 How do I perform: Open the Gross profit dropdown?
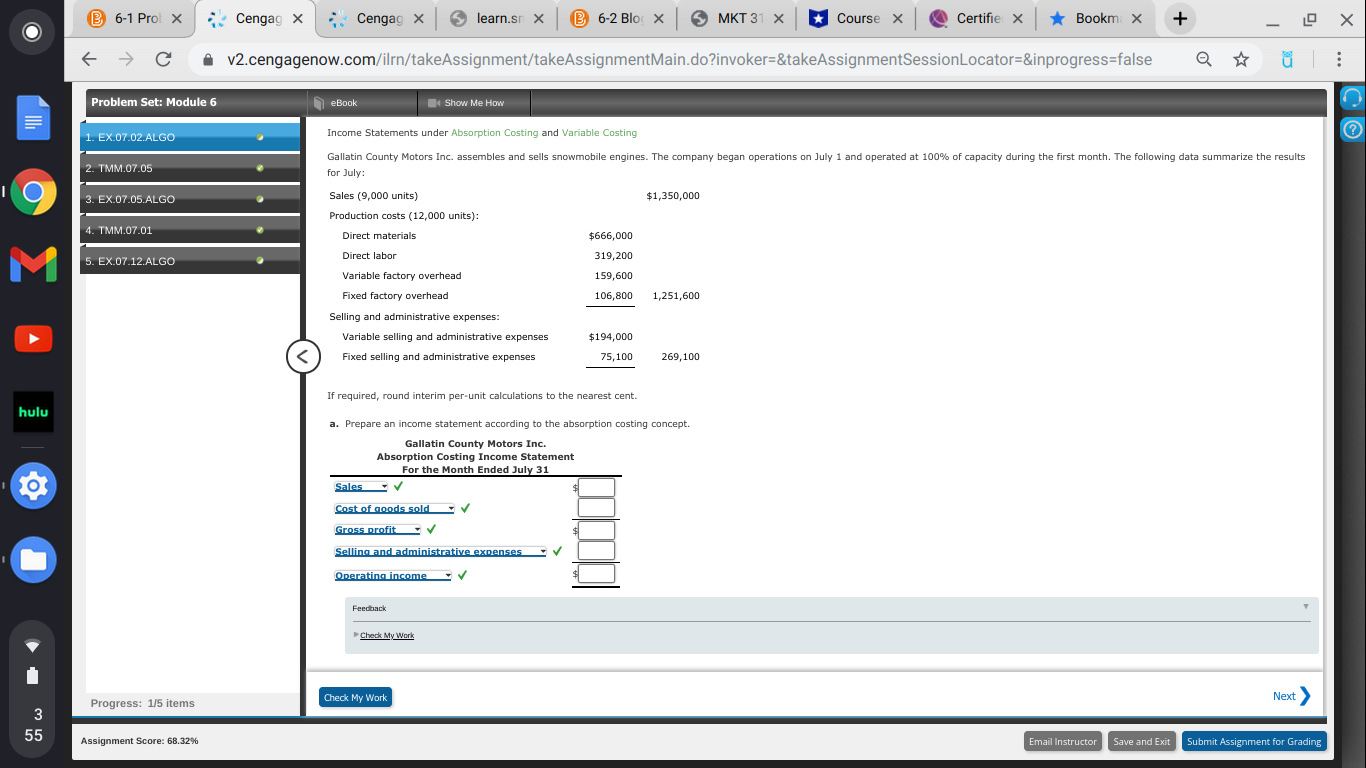[378, 530]
